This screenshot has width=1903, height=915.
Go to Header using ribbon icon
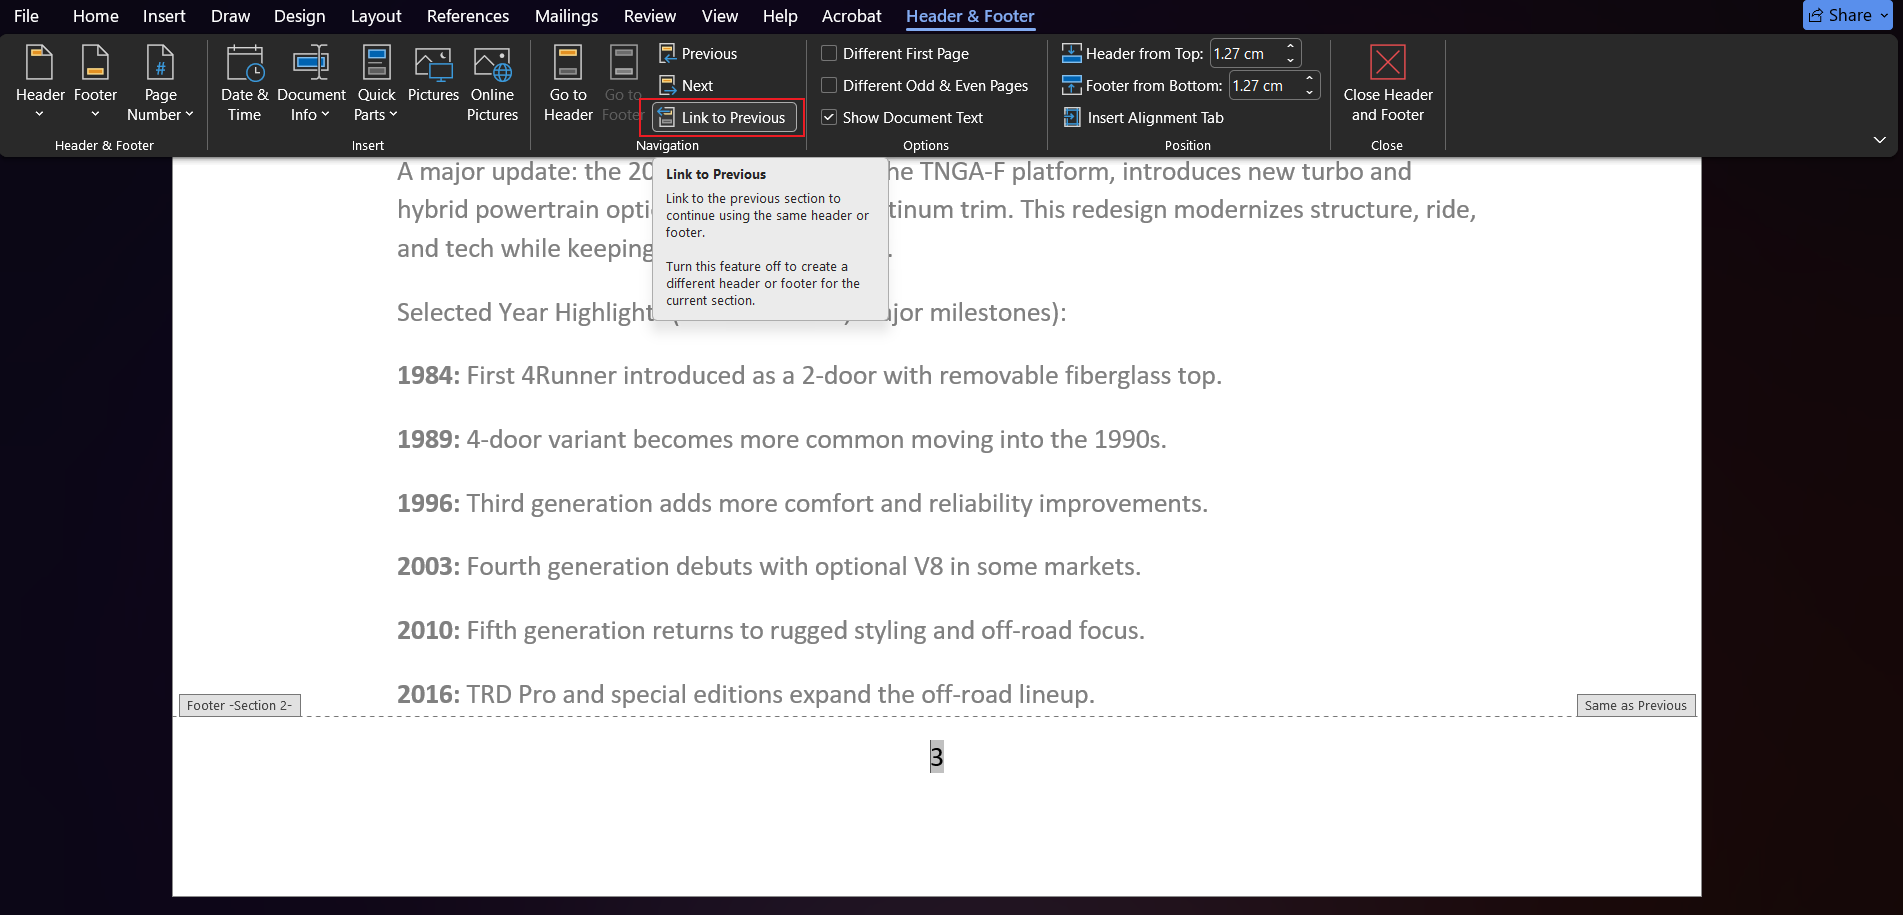pos(568,84)
